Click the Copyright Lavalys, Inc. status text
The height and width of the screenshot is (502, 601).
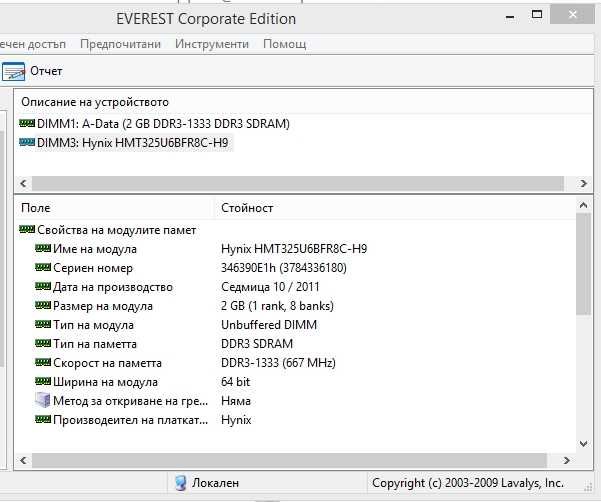pos(468,483)
